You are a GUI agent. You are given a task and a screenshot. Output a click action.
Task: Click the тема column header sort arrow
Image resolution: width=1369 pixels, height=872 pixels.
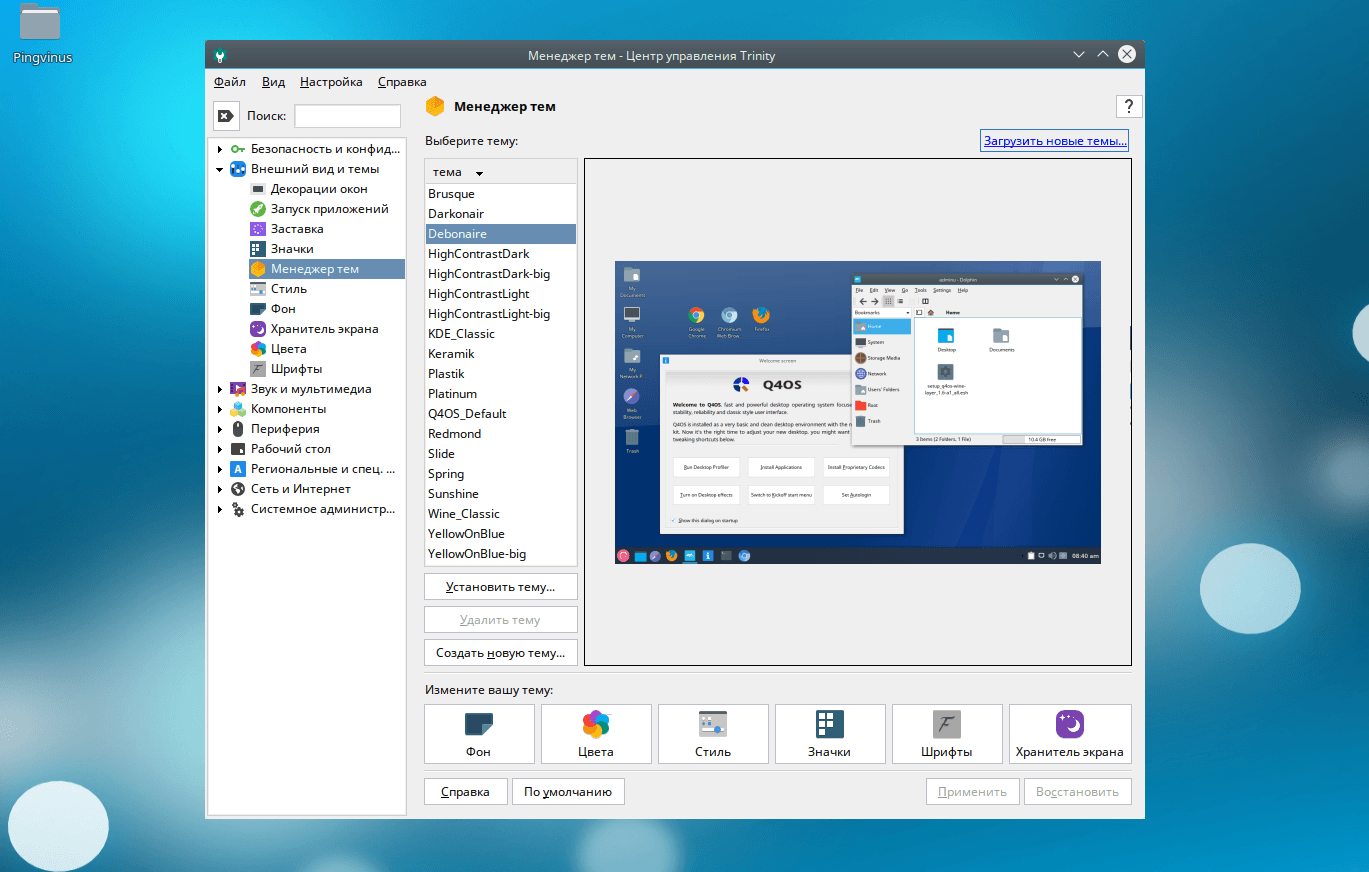coord(480,173)
